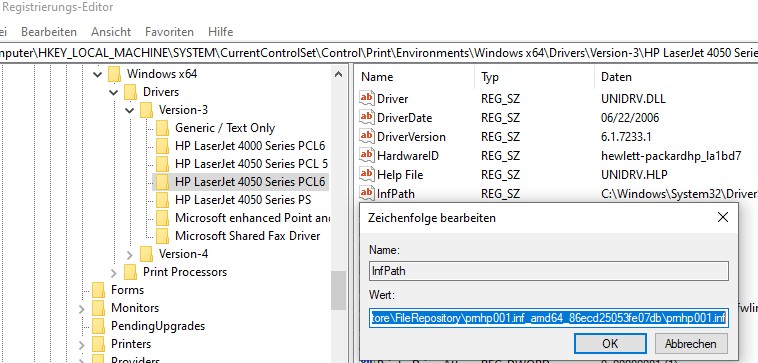Screen dimensions: 758x363
Task: Click the DriverVersion value icon
Action: point(367,137)
